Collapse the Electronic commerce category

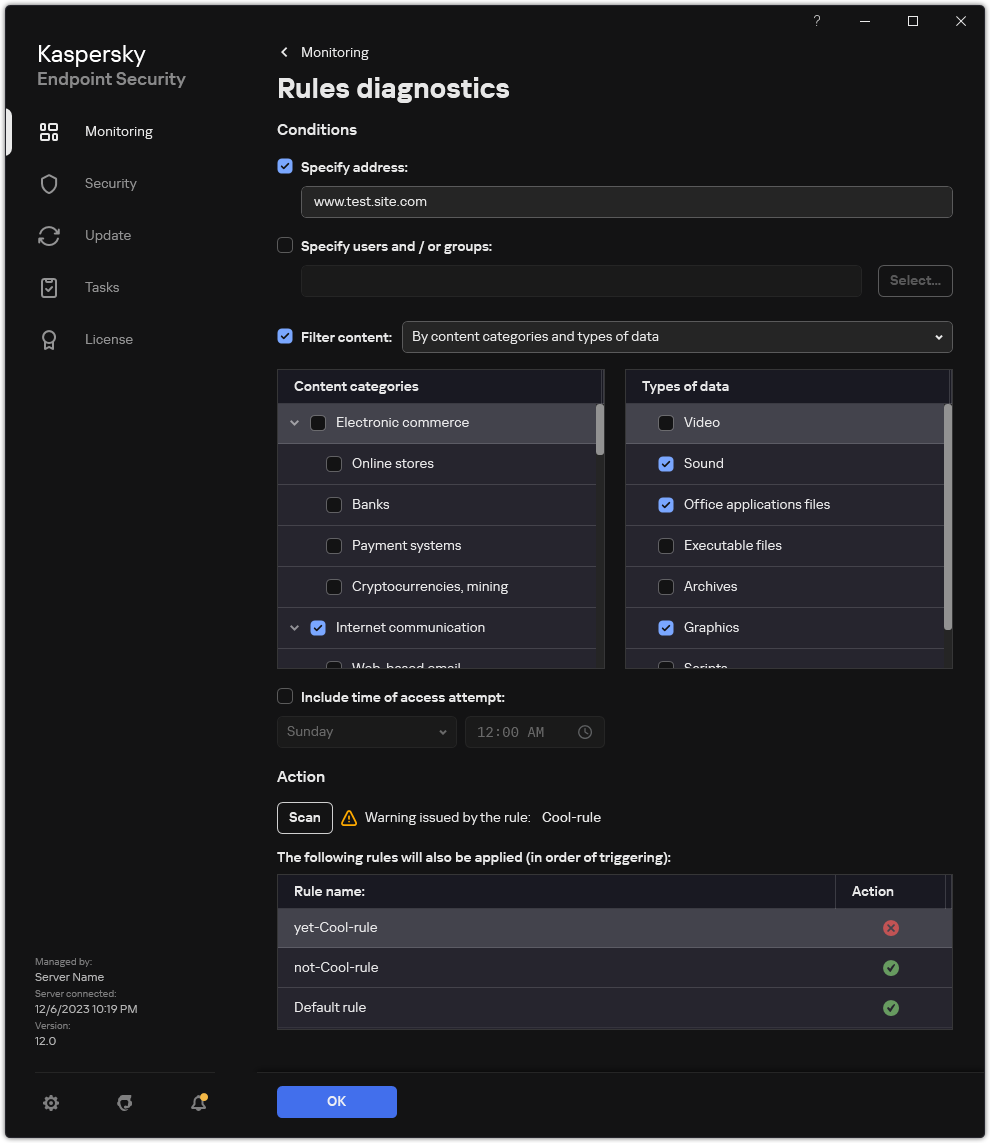click(294, 423)
